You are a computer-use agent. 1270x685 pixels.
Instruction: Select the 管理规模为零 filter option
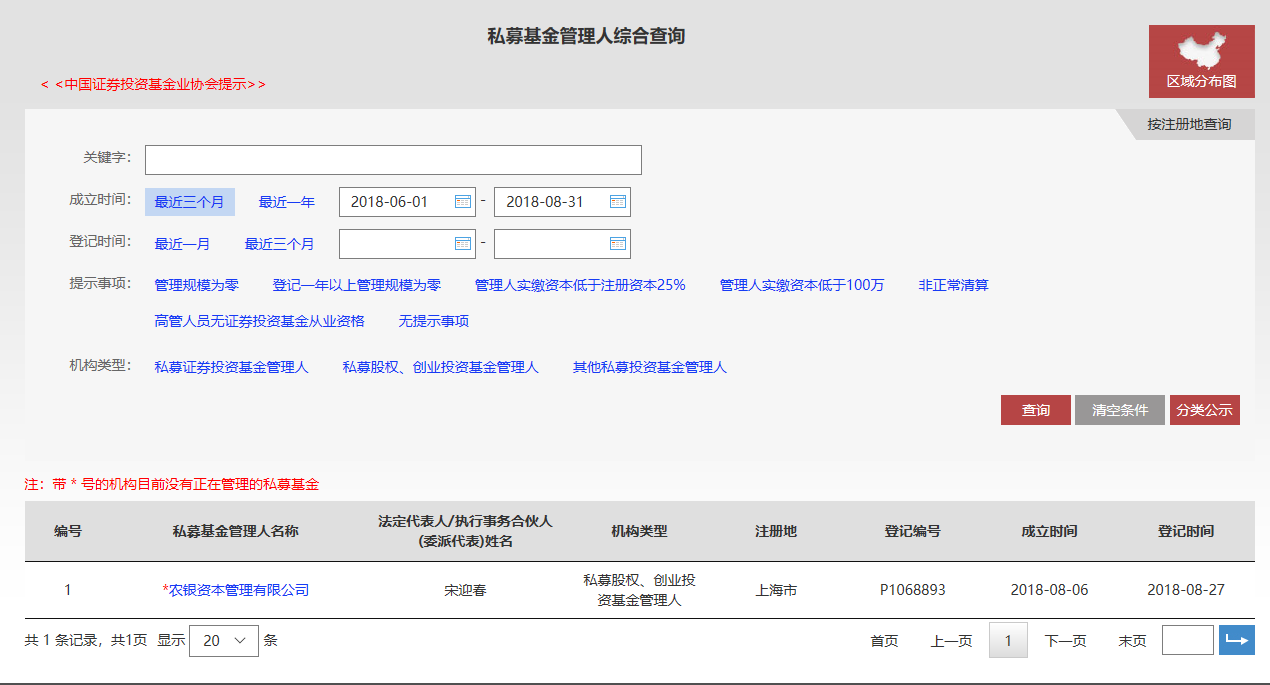196,285
